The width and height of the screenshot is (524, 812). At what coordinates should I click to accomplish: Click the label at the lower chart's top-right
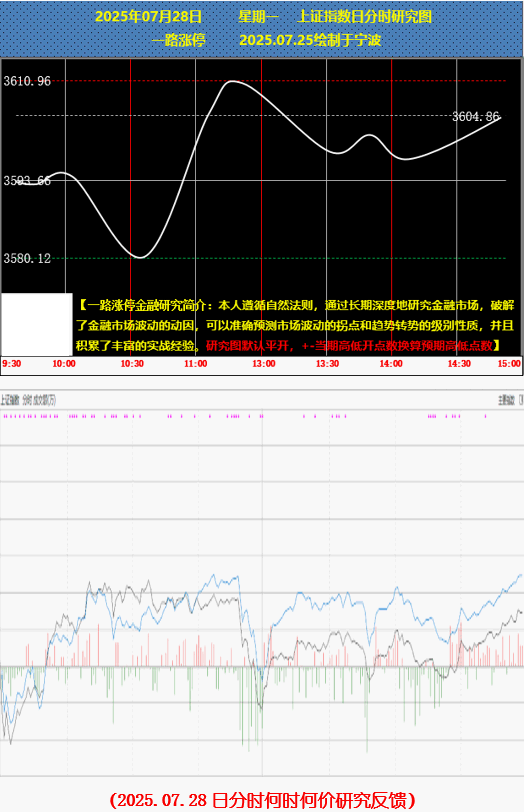coord(510,400)
